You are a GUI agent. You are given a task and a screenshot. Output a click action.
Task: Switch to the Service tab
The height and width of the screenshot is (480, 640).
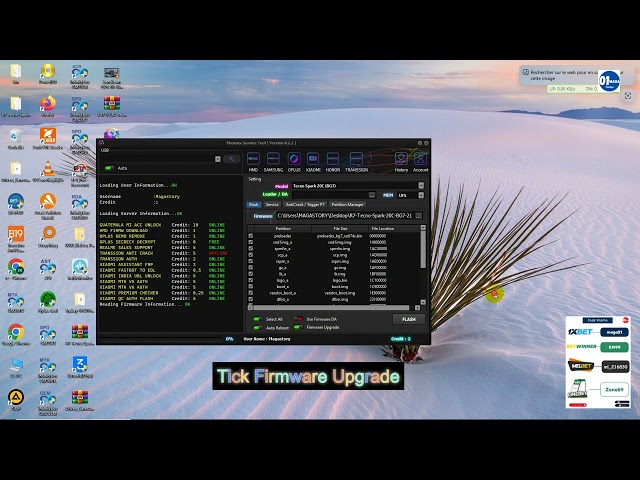272,204
